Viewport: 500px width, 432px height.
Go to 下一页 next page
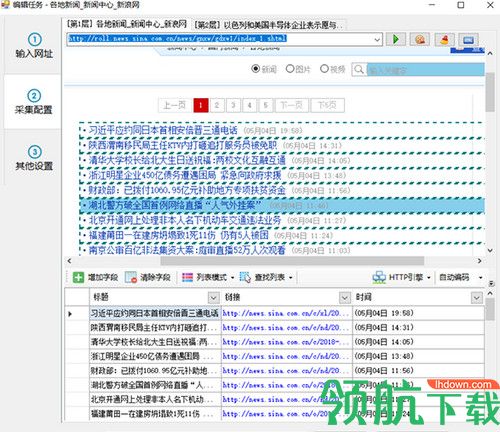pyautogui.click(x=292, y=105)
